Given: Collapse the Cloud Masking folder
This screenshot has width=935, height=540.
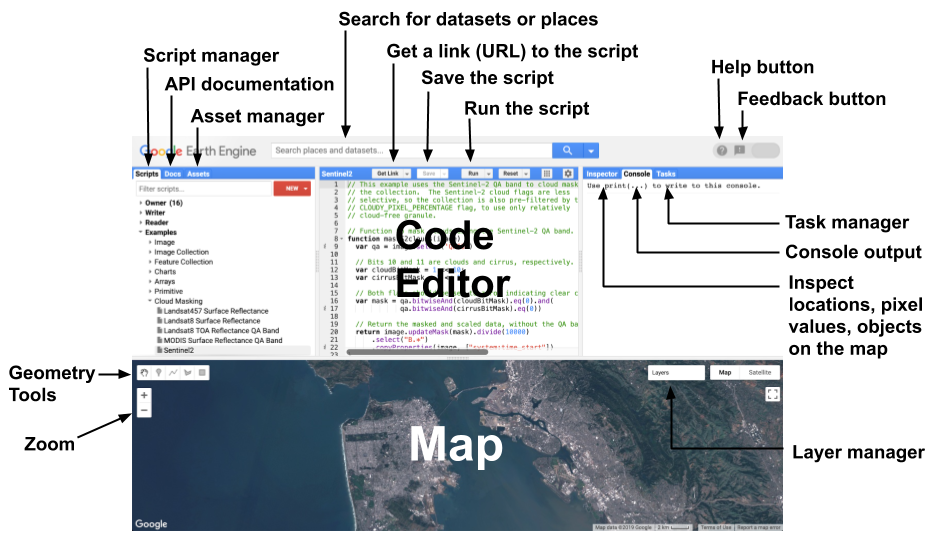Looking at the screenshot, I should coord(151,301).
